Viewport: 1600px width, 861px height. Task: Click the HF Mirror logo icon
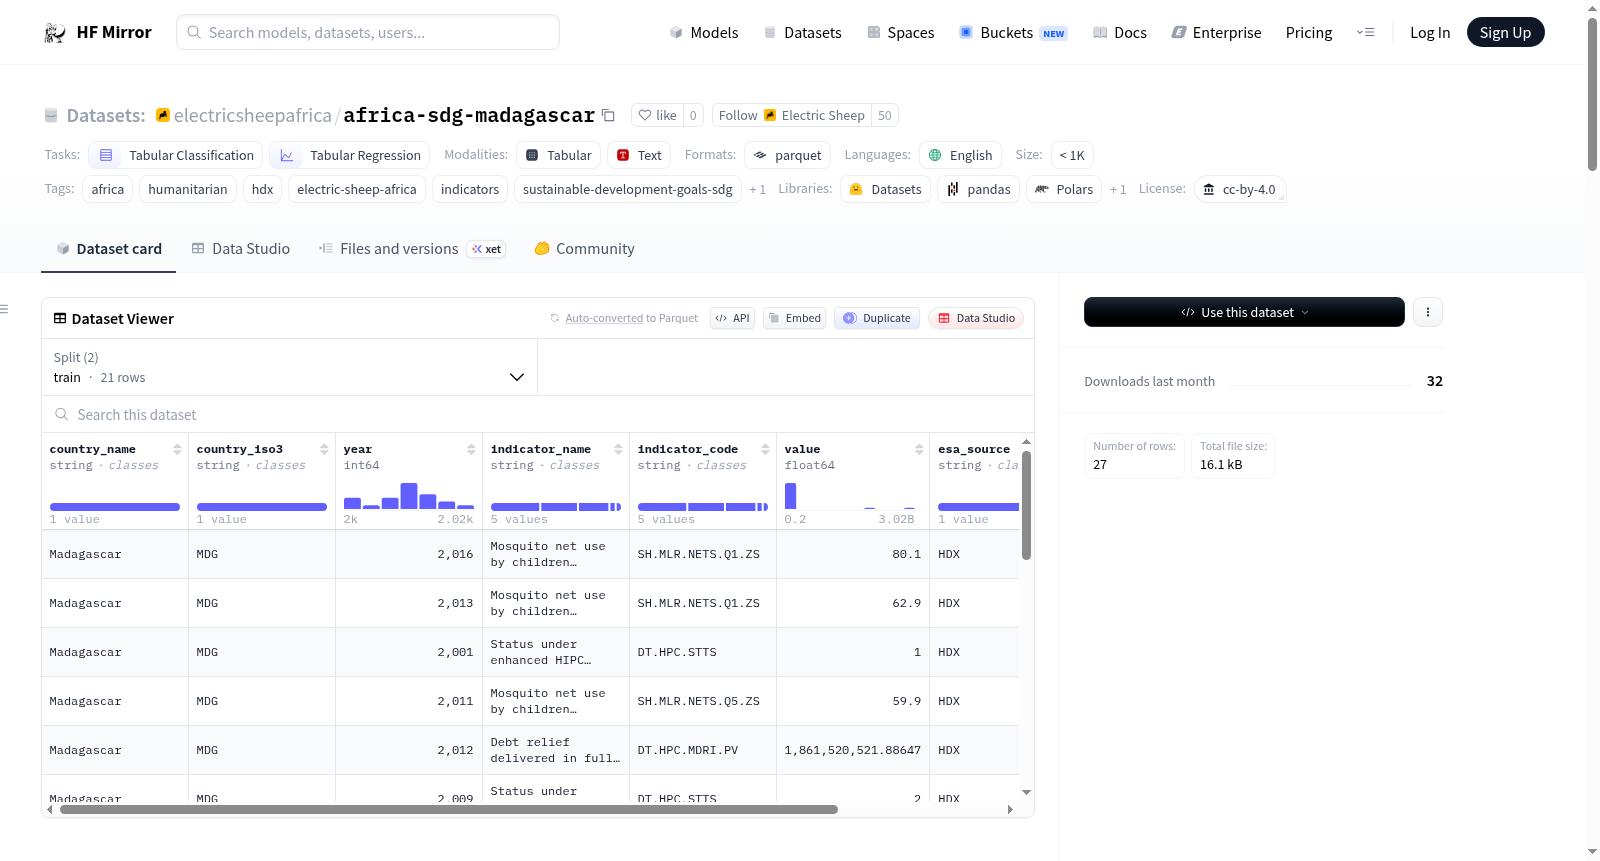[55, 33]
